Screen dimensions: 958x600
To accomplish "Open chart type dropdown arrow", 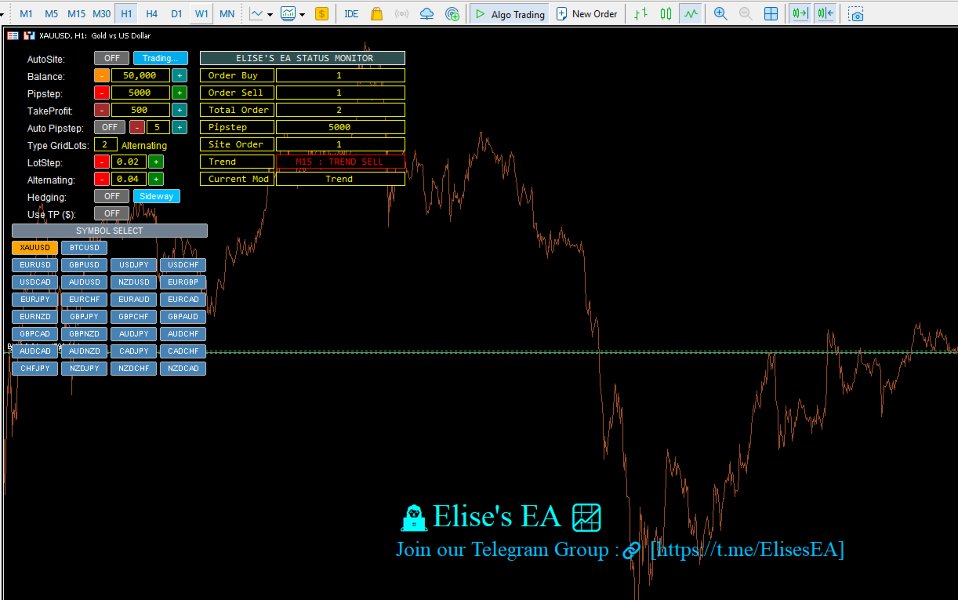I will coord(270,14).
